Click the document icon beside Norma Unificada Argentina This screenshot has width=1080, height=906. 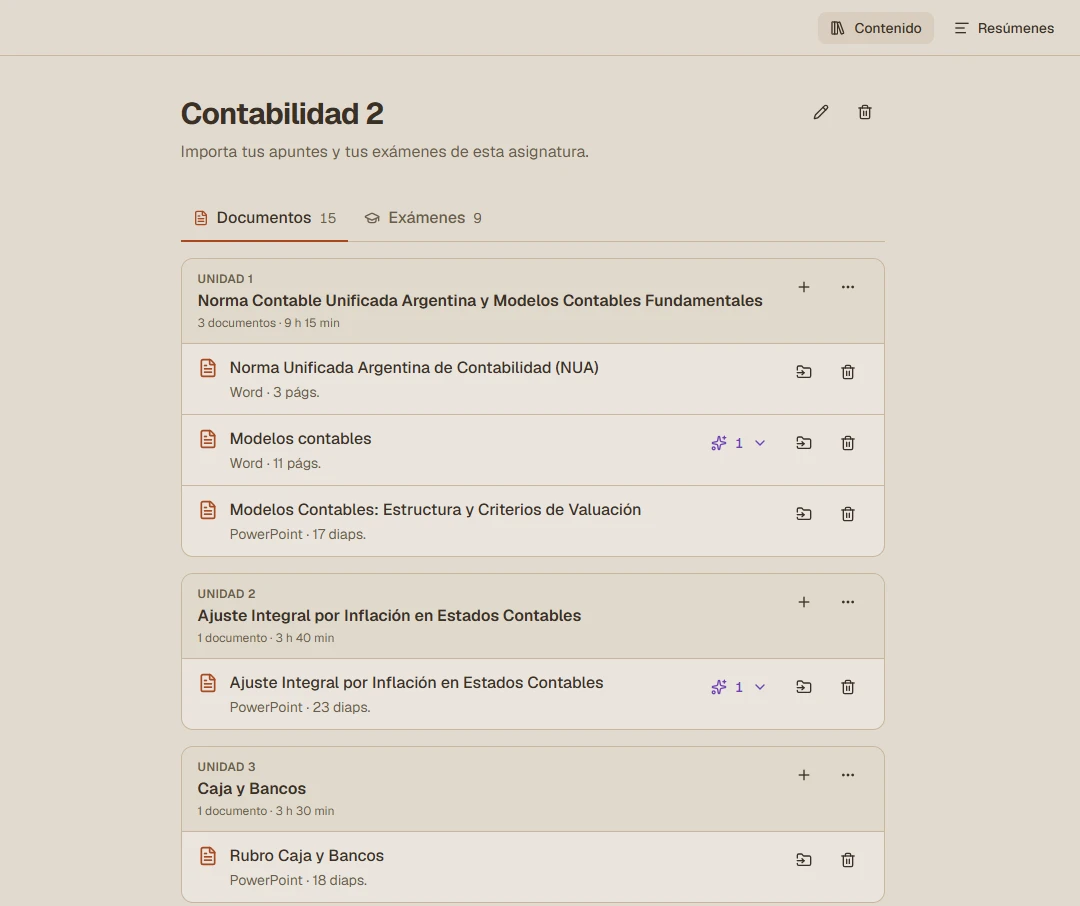[x=208, y=368]
